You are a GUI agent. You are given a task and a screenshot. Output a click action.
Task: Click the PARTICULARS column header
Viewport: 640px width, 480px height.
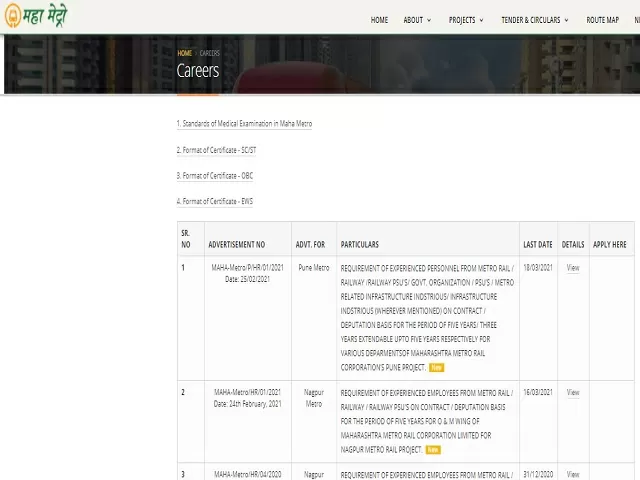[x=360, y=244]
